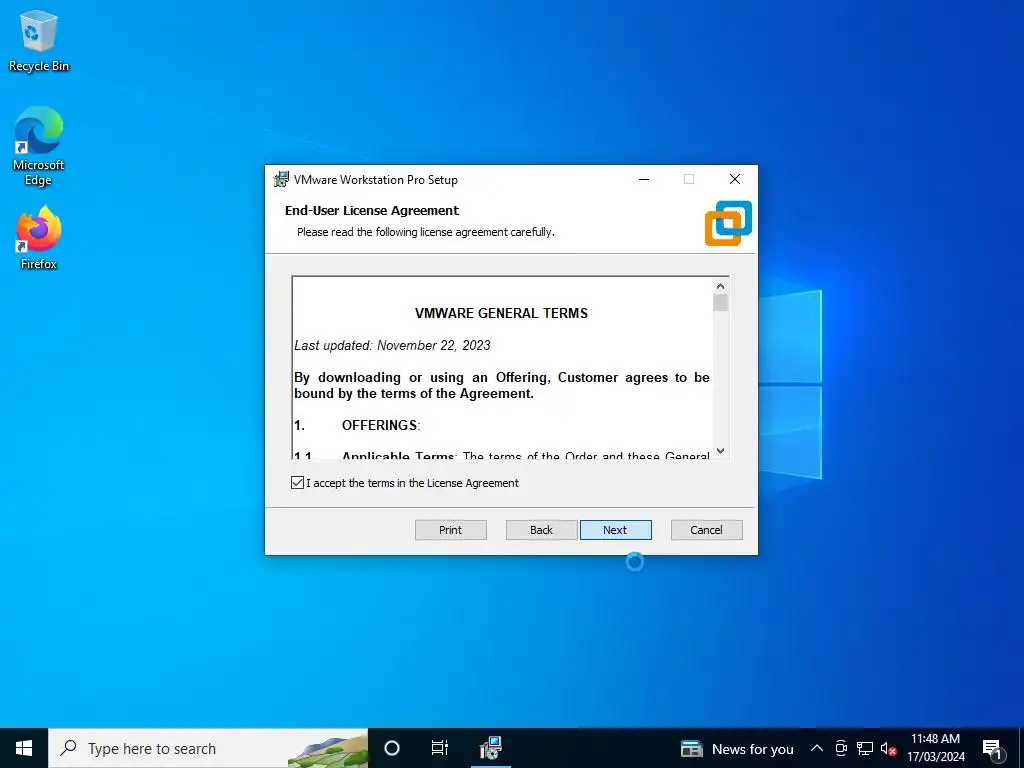Click the VMware installer taskbar icon

pos(490,748)
